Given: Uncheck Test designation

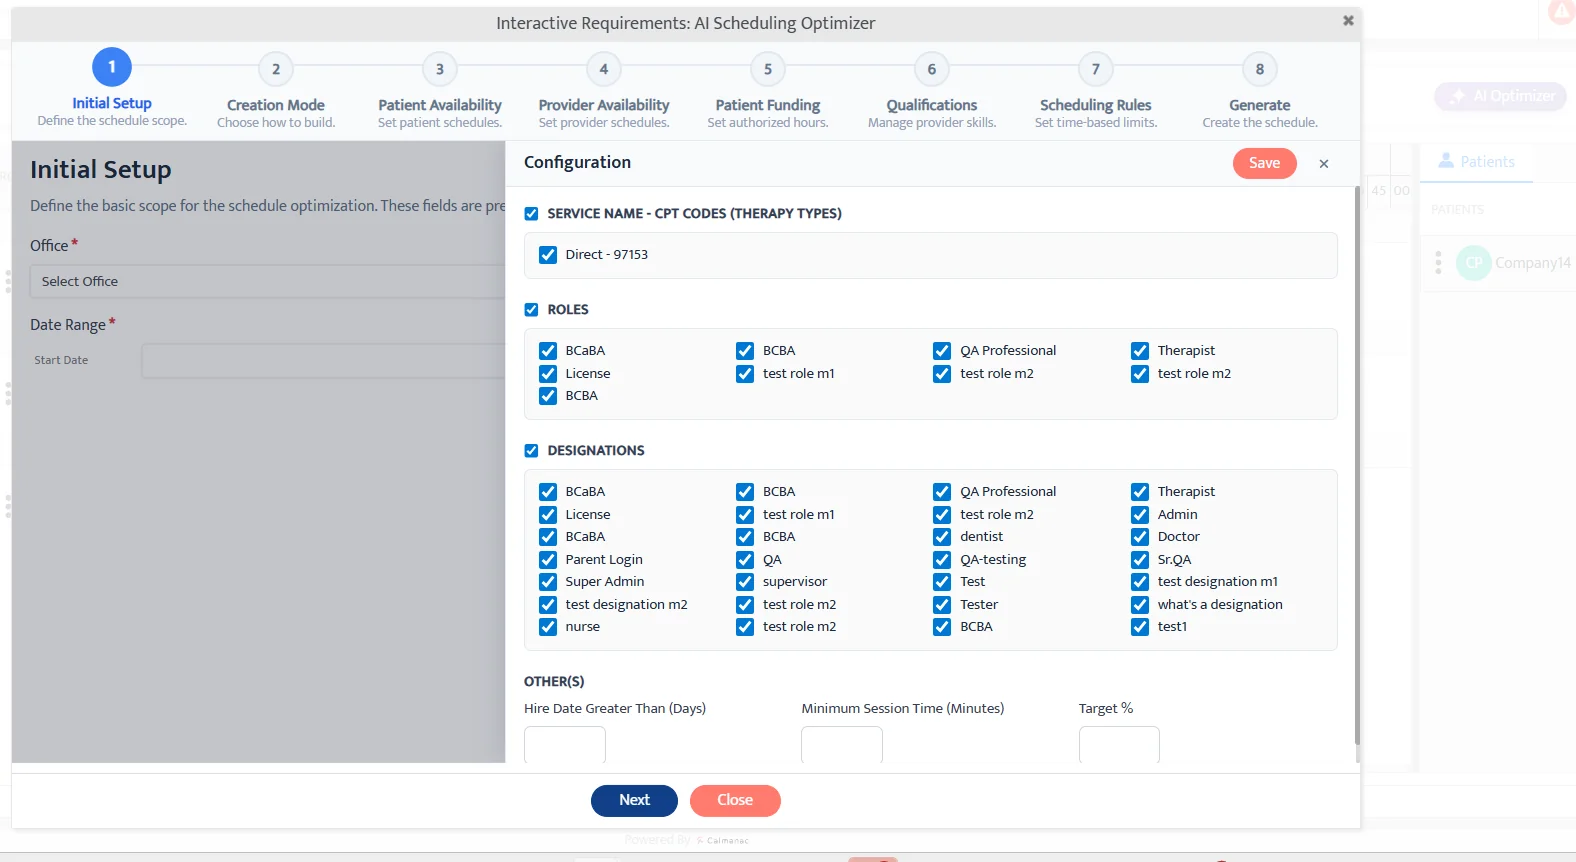Looking at the screenshot, I should tap(942, 582).
